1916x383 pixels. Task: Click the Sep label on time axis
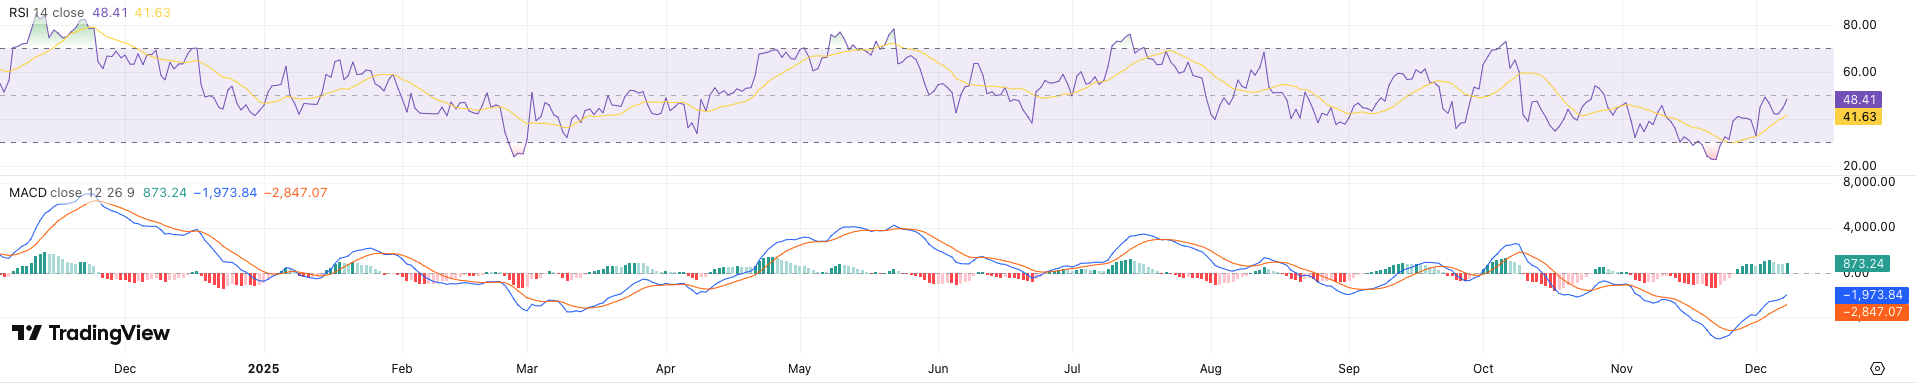click(1349, 369)
